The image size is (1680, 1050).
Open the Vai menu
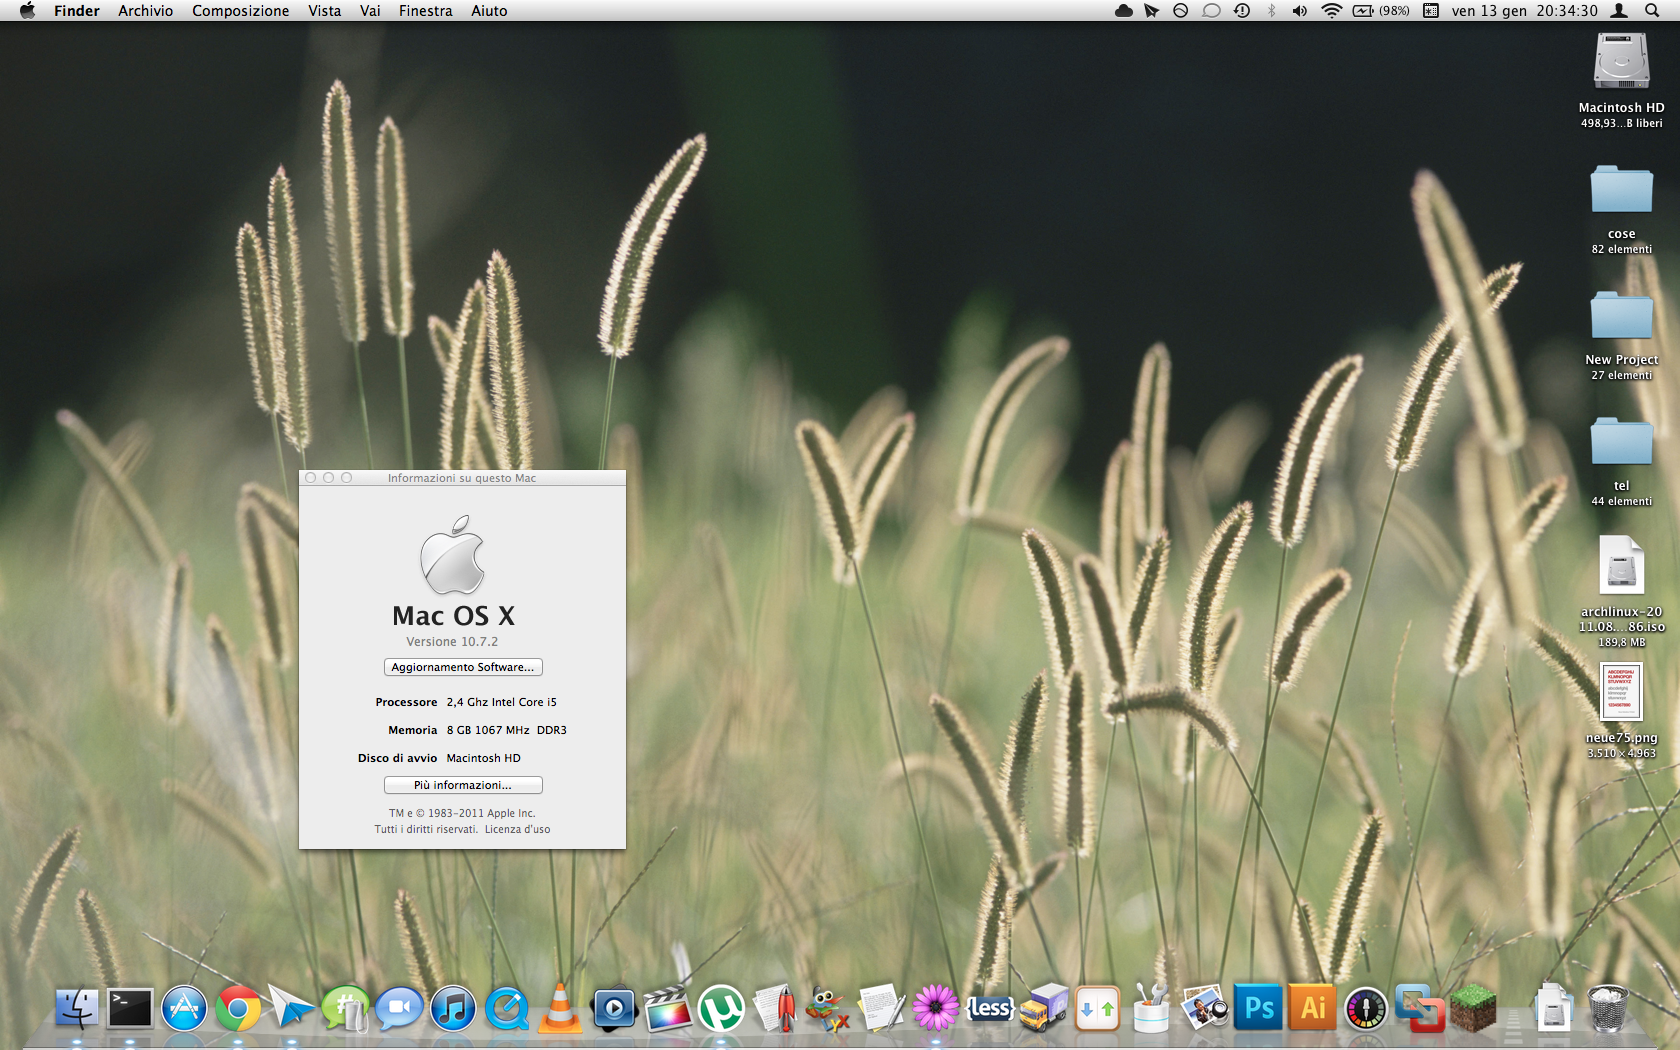[370, 10]
